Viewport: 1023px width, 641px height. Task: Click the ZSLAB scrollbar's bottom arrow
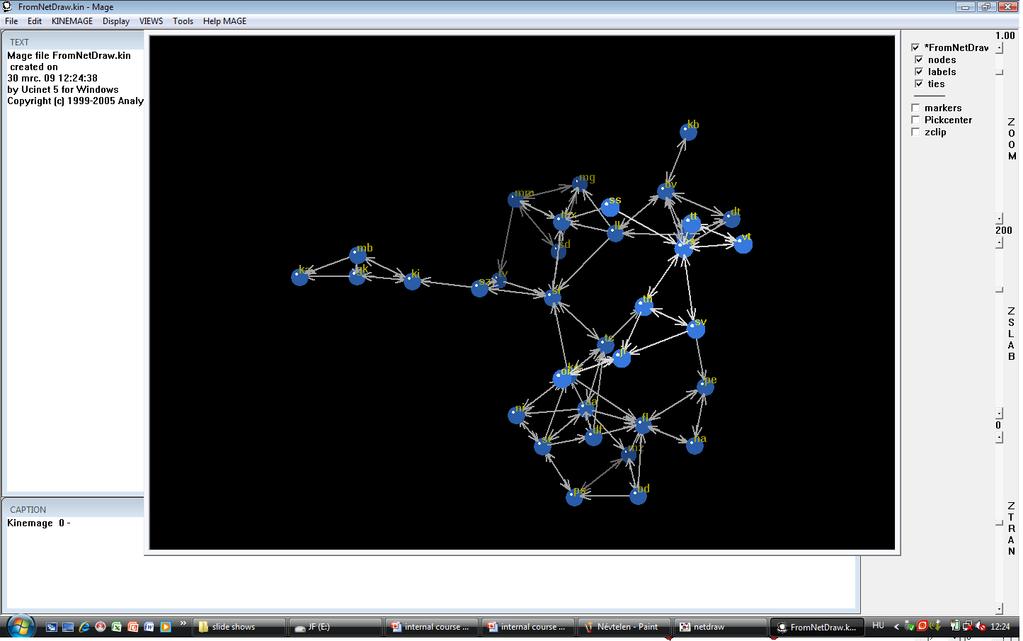1000,413
